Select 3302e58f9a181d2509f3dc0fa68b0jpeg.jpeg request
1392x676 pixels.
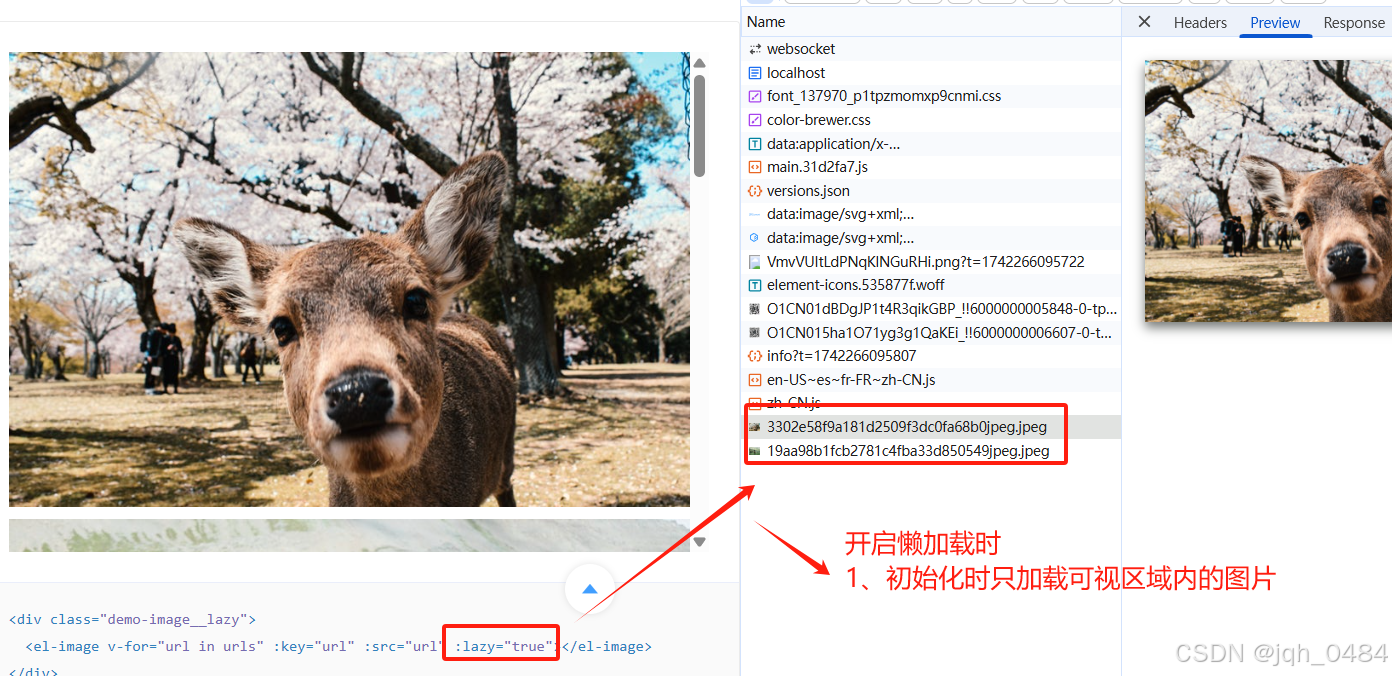coord(931,427)
